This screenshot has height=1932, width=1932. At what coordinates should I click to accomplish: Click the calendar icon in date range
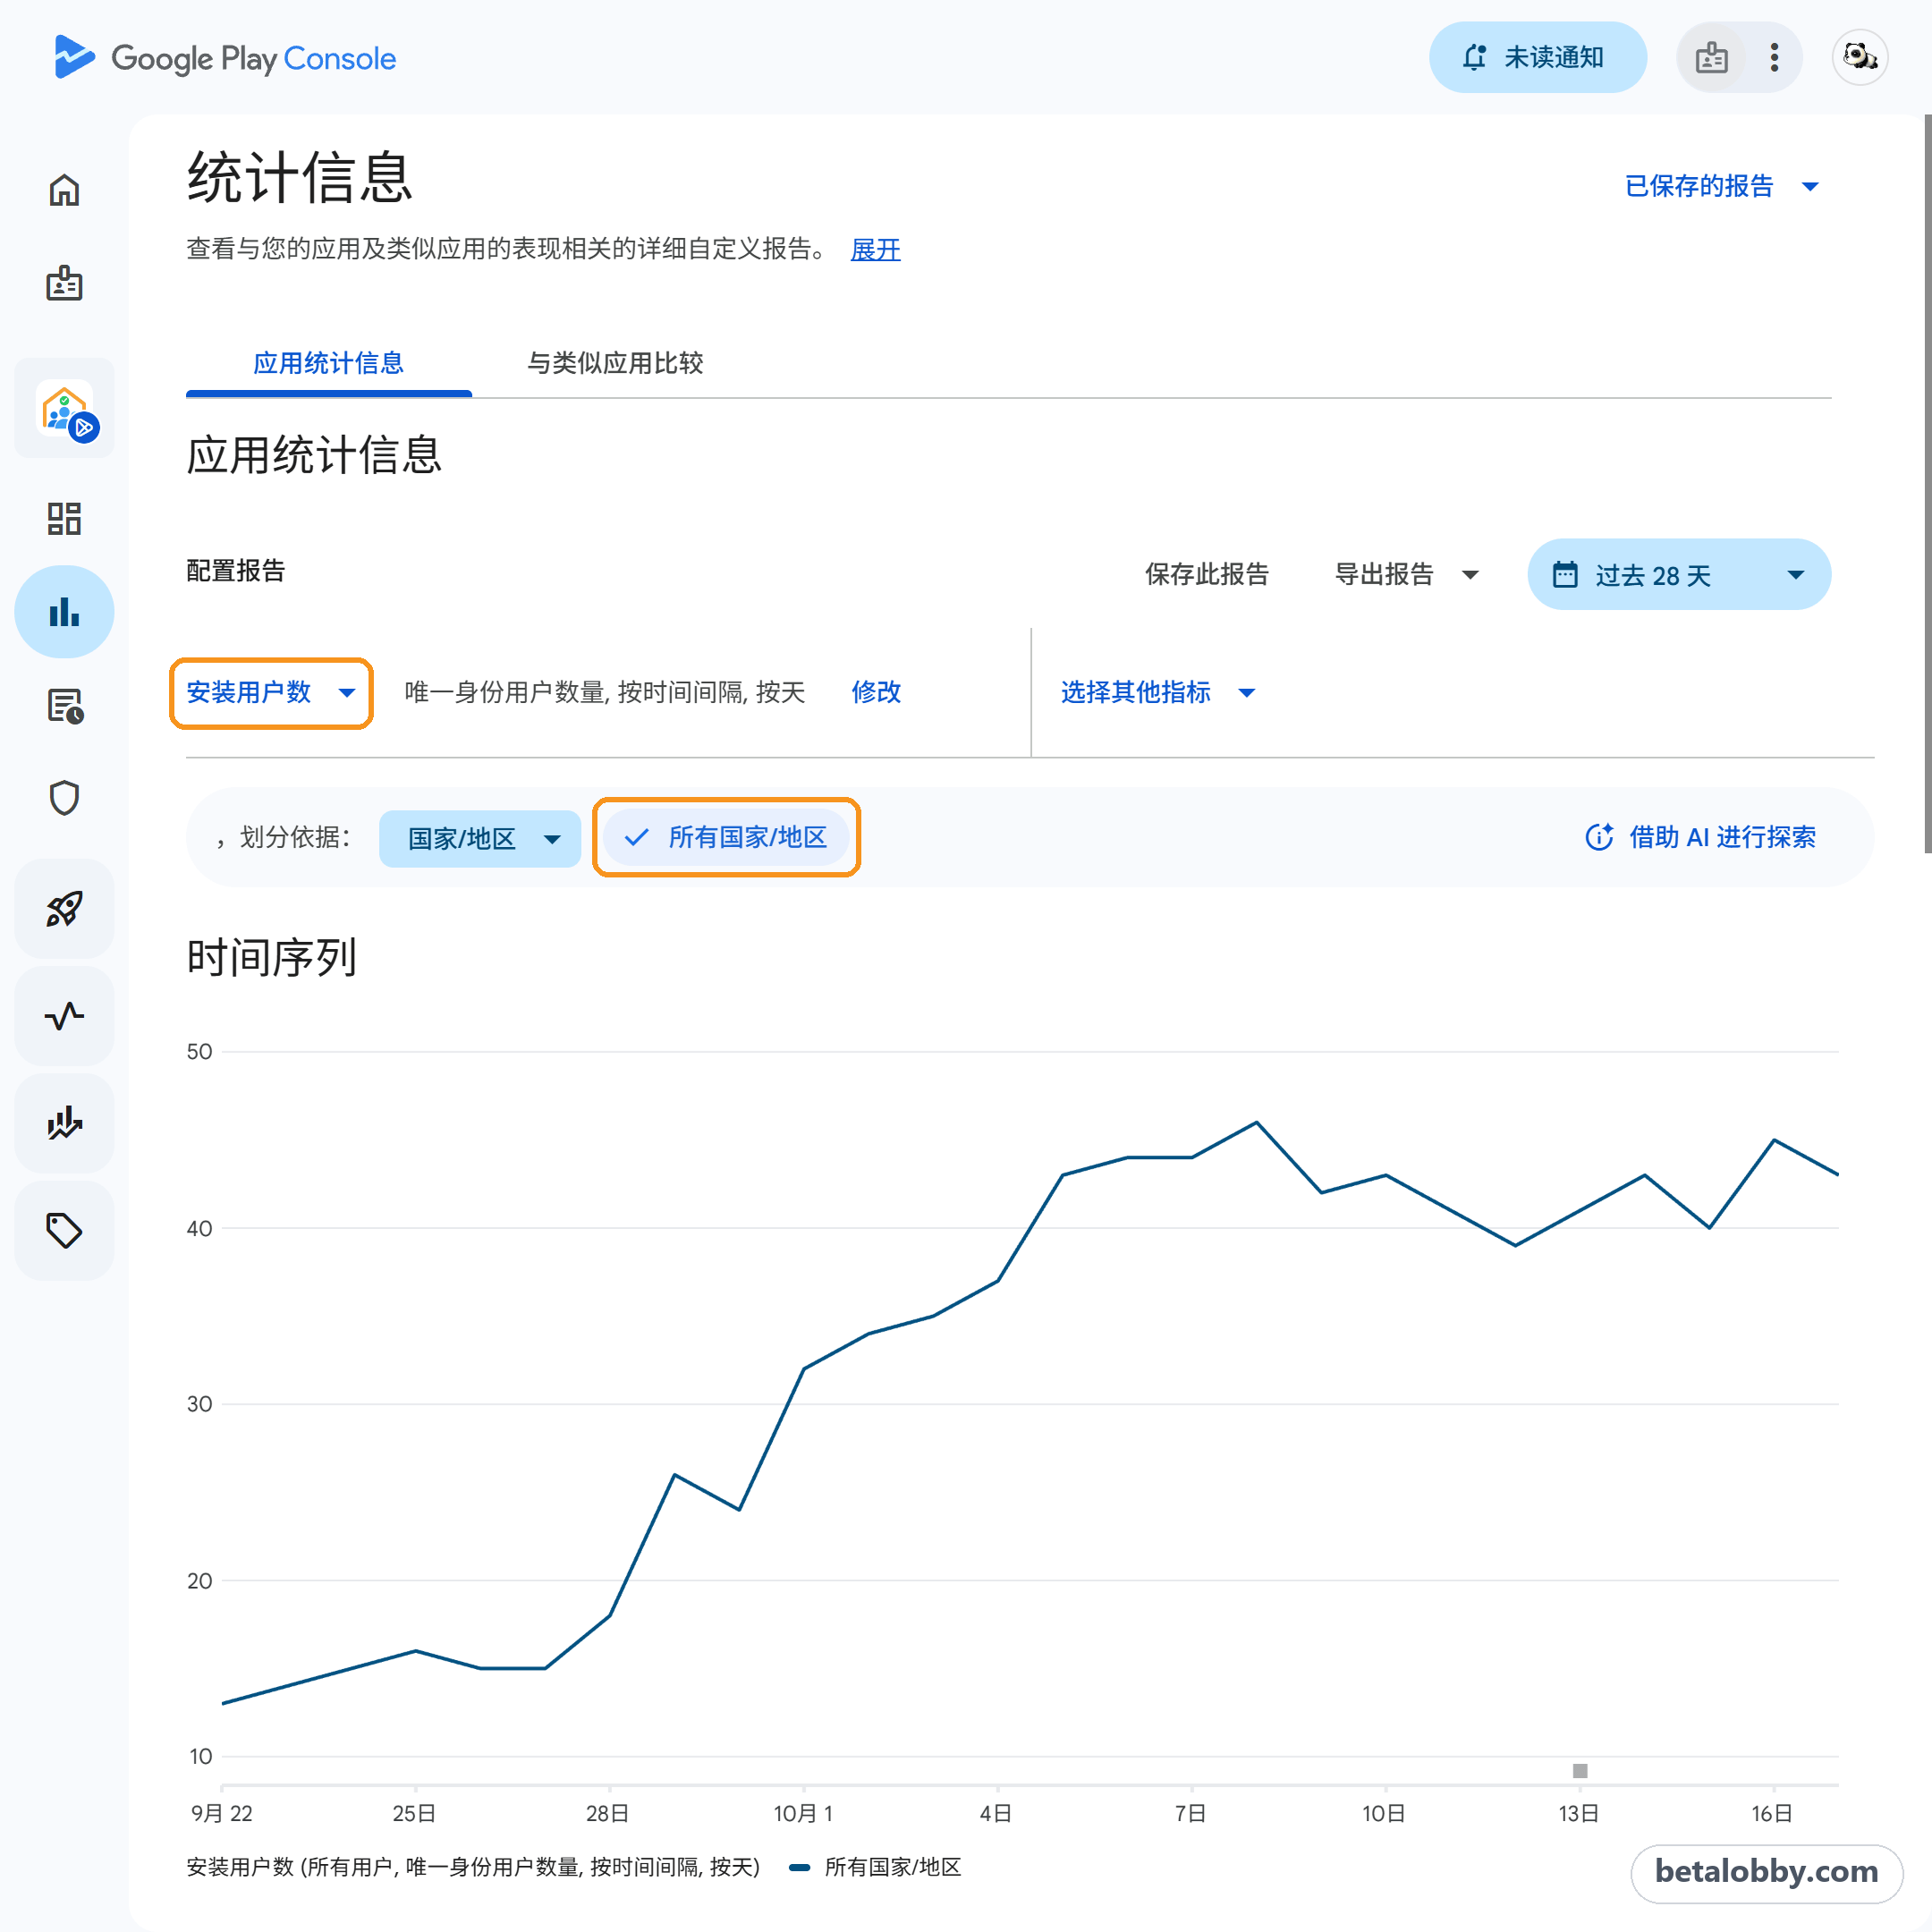[x=1565, y=575]
